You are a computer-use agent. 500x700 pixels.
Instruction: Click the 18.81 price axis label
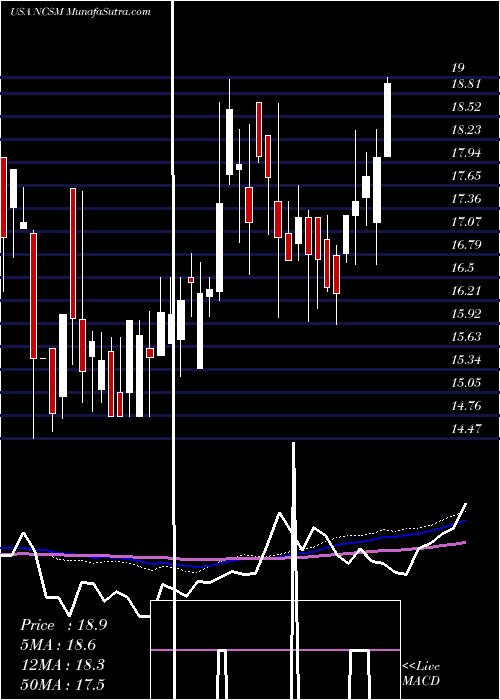(466, 83)
